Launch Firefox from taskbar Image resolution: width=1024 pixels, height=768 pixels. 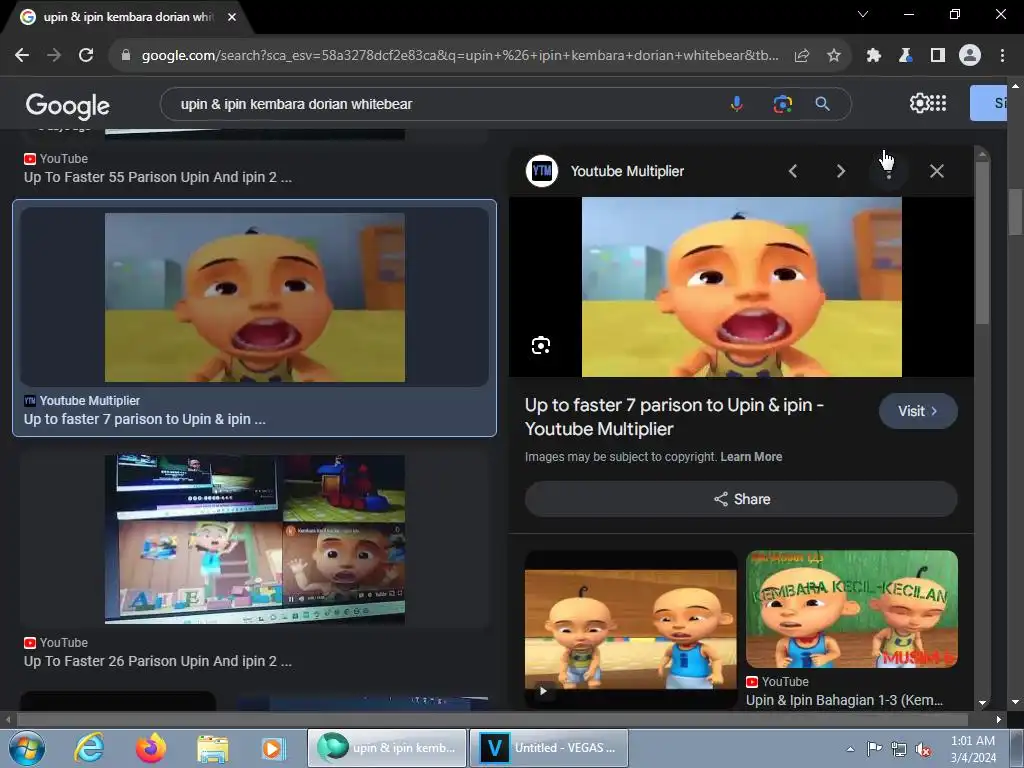(151, 748)
